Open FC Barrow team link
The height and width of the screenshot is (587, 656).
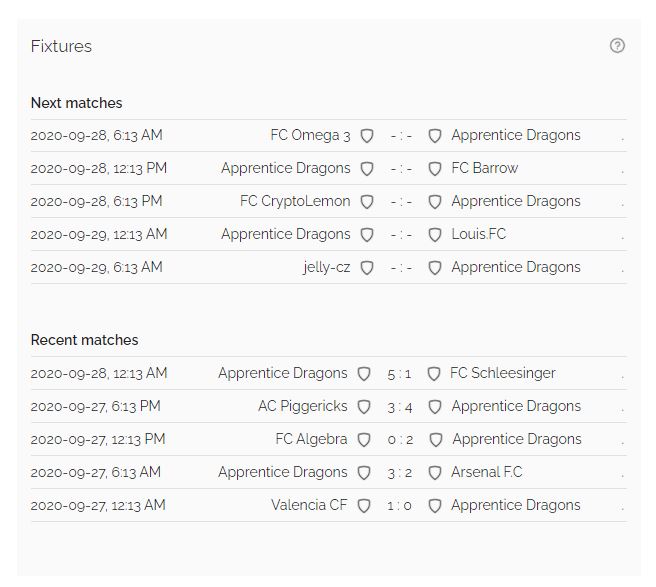(484, 168)
